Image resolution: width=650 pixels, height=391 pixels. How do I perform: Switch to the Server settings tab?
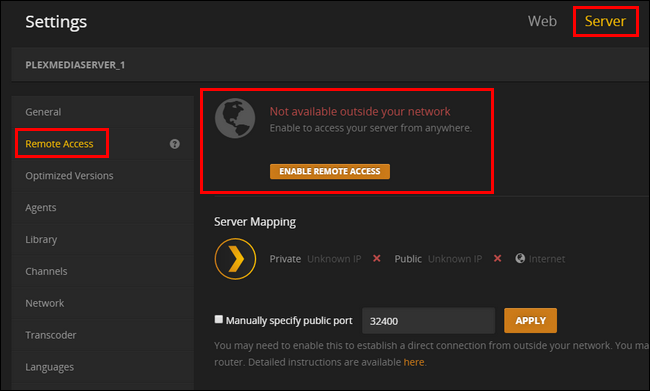point(605,21)
